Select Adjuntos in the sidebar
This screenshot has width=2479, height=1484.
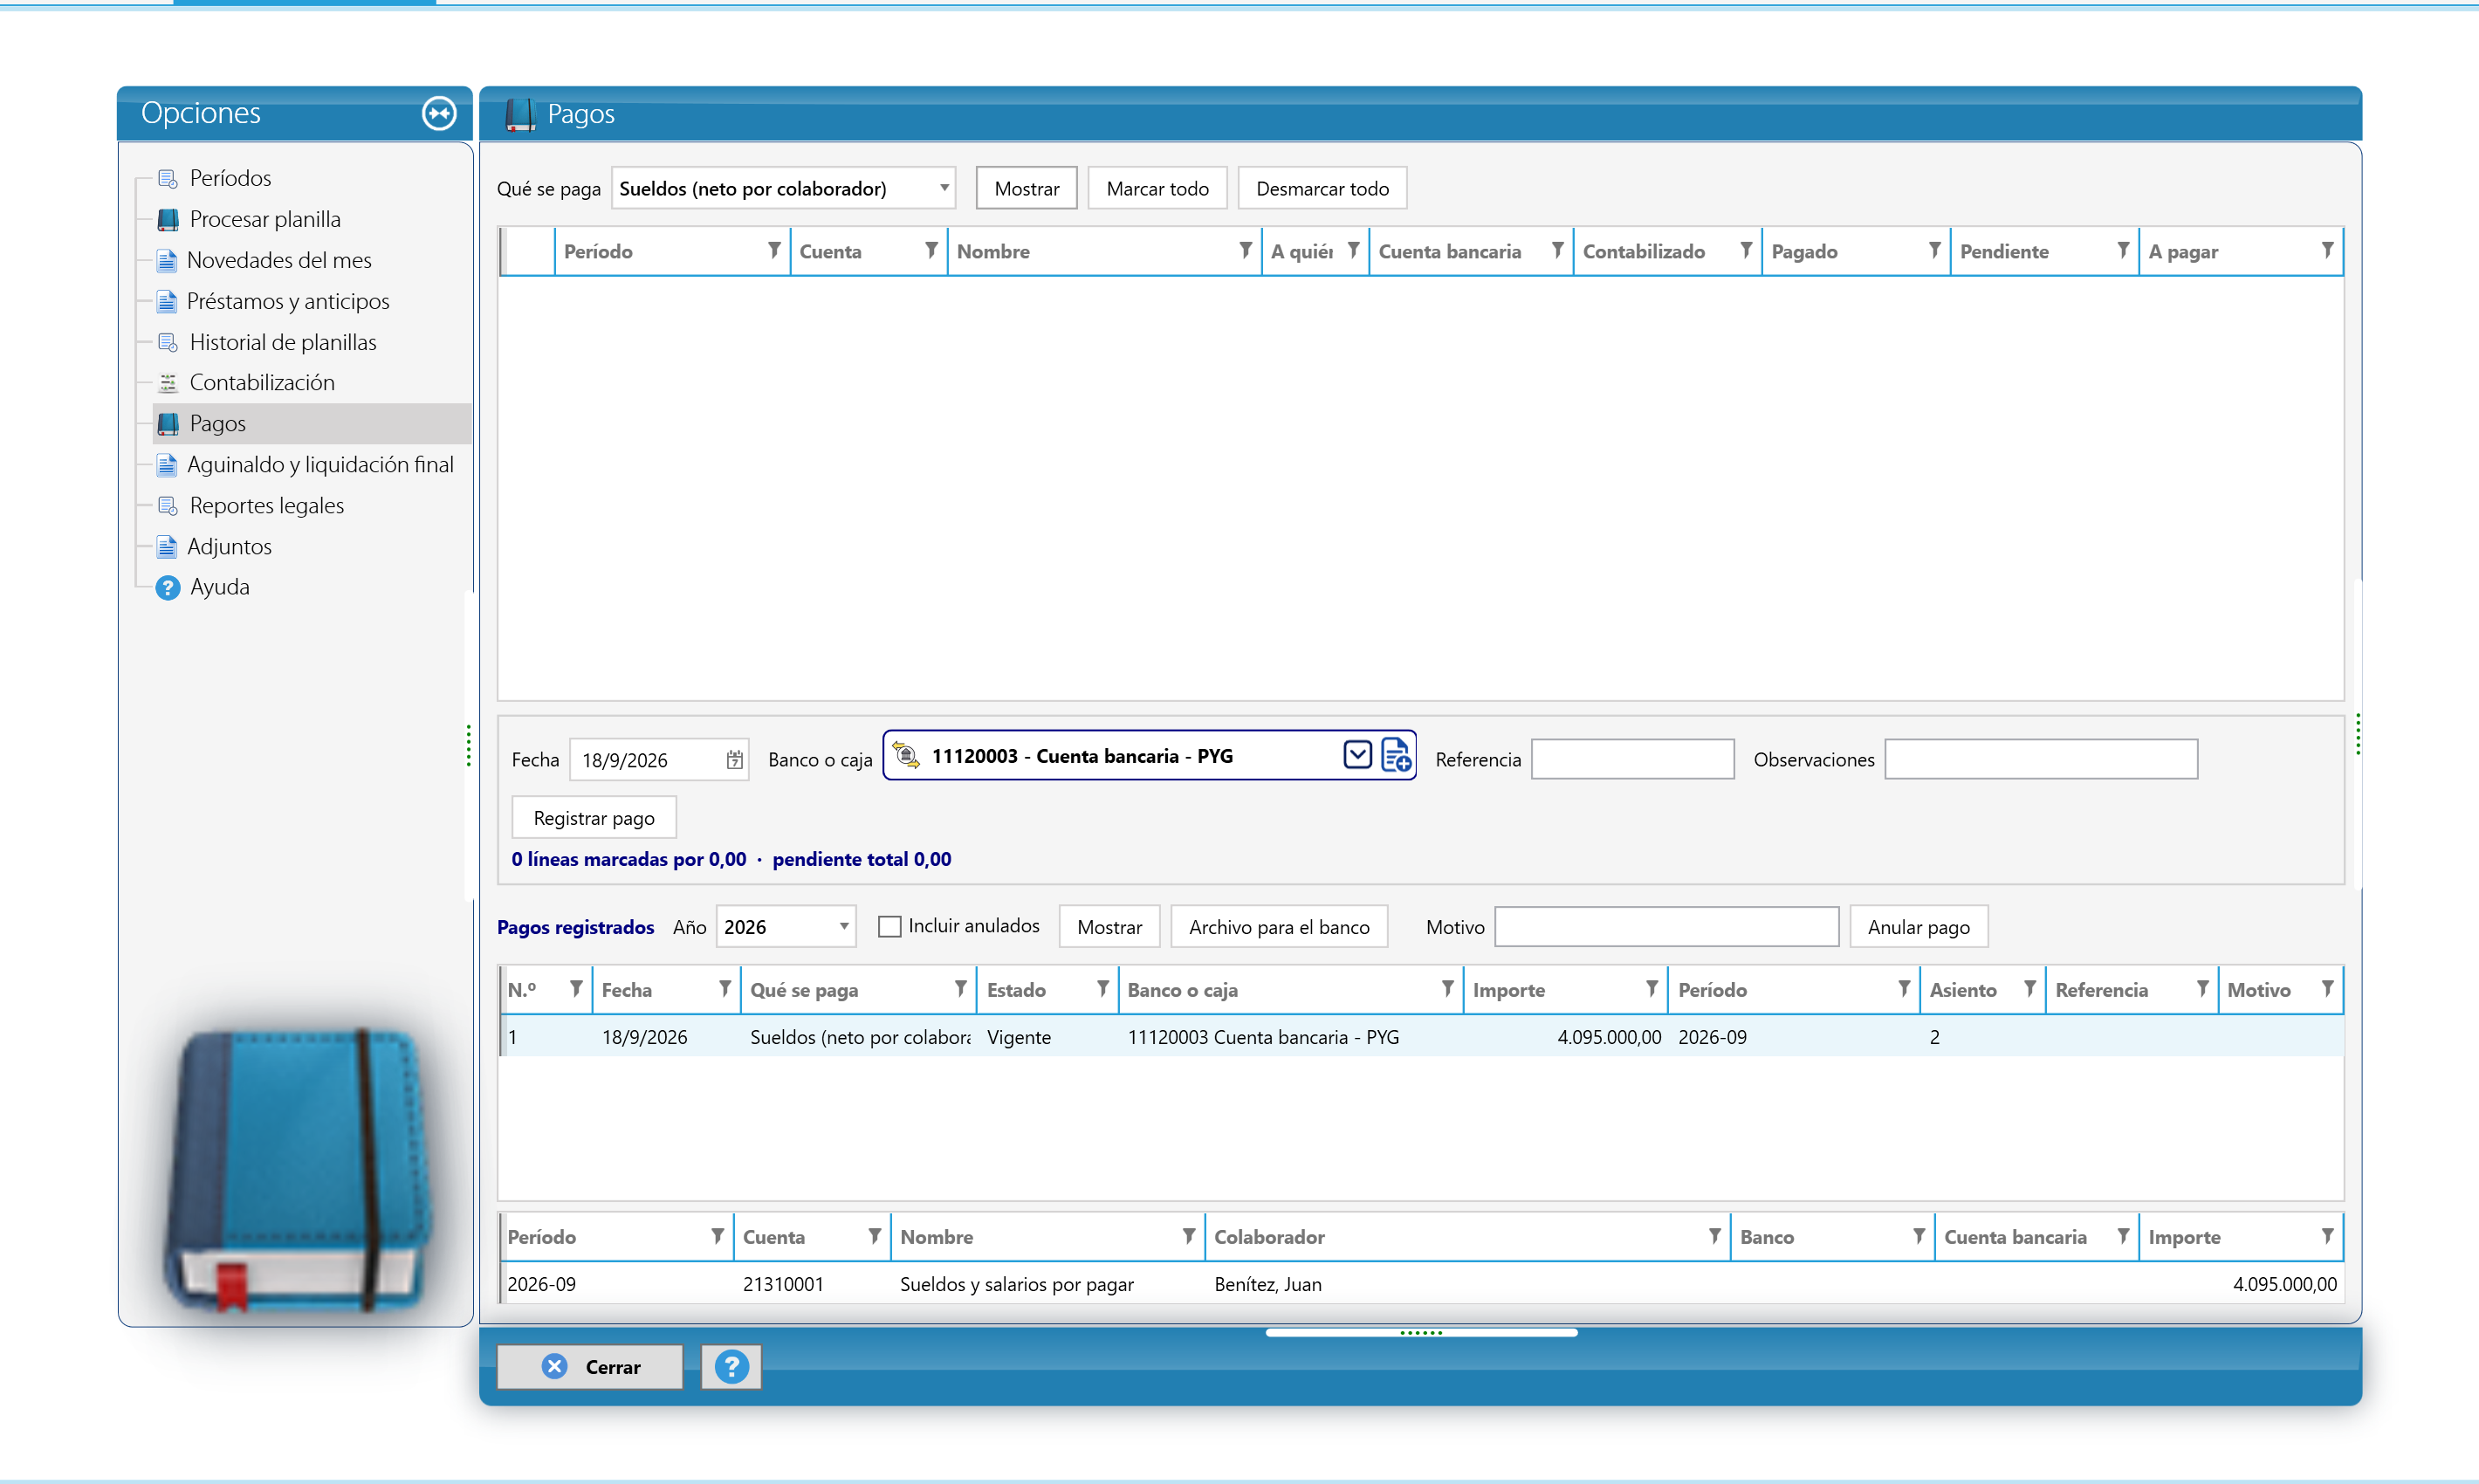(x=229, y=546)
